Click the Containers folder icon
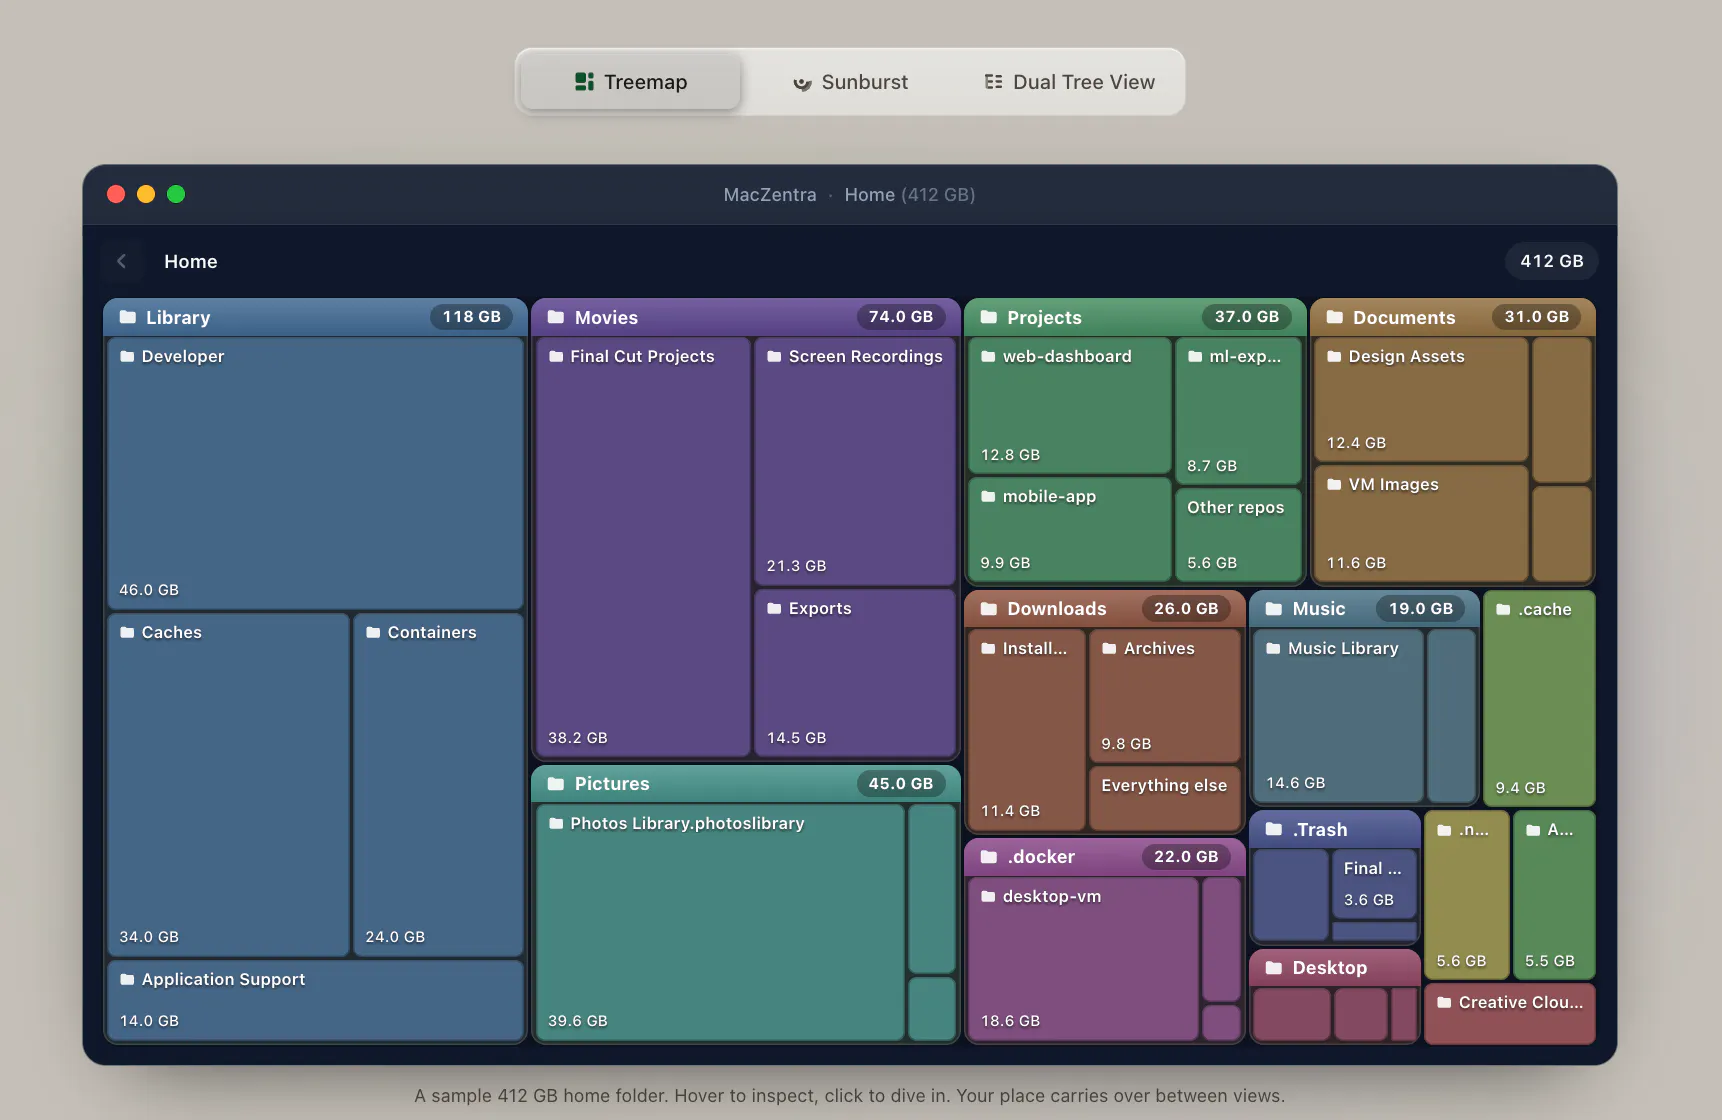The width and height of the screenshot is (1722, 1120). (373, 632)
